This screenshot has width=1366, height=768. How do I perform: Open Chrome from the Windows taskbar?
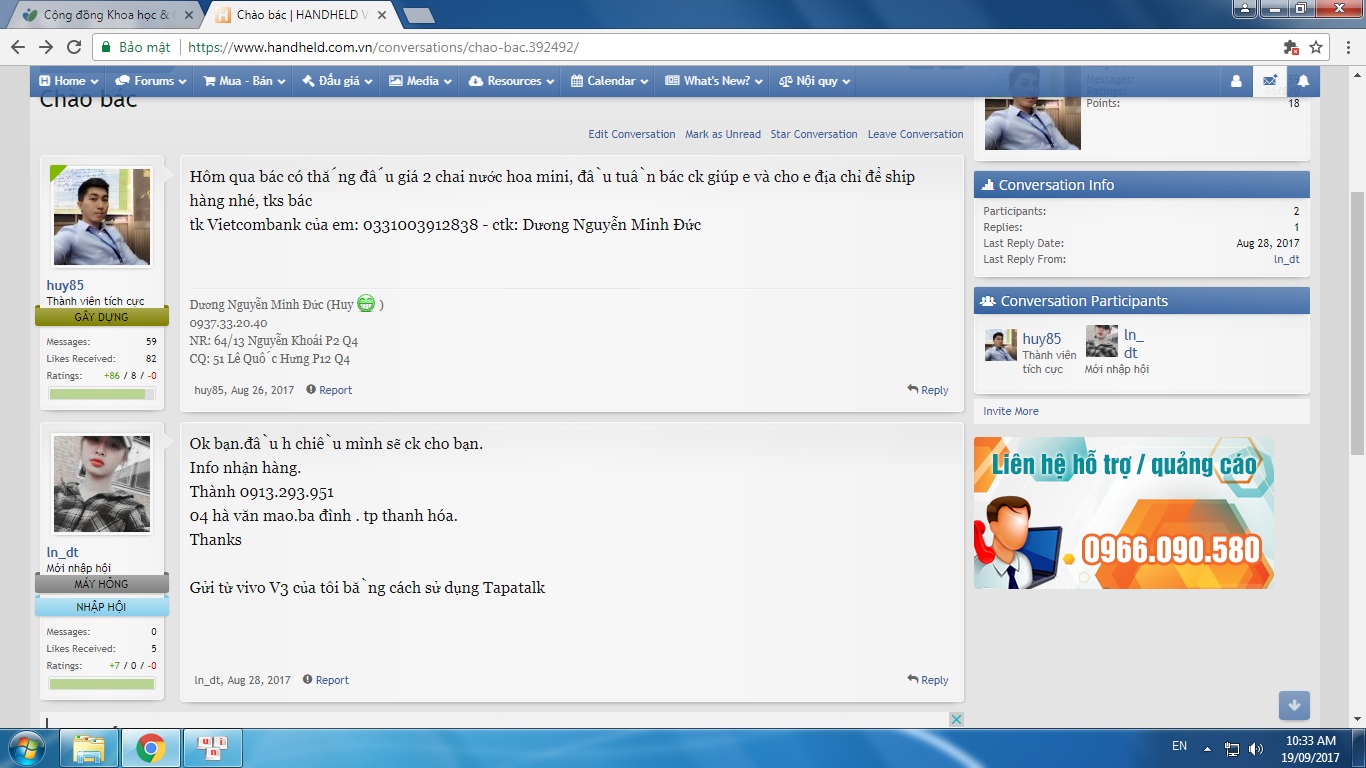(x=151, y=747)
